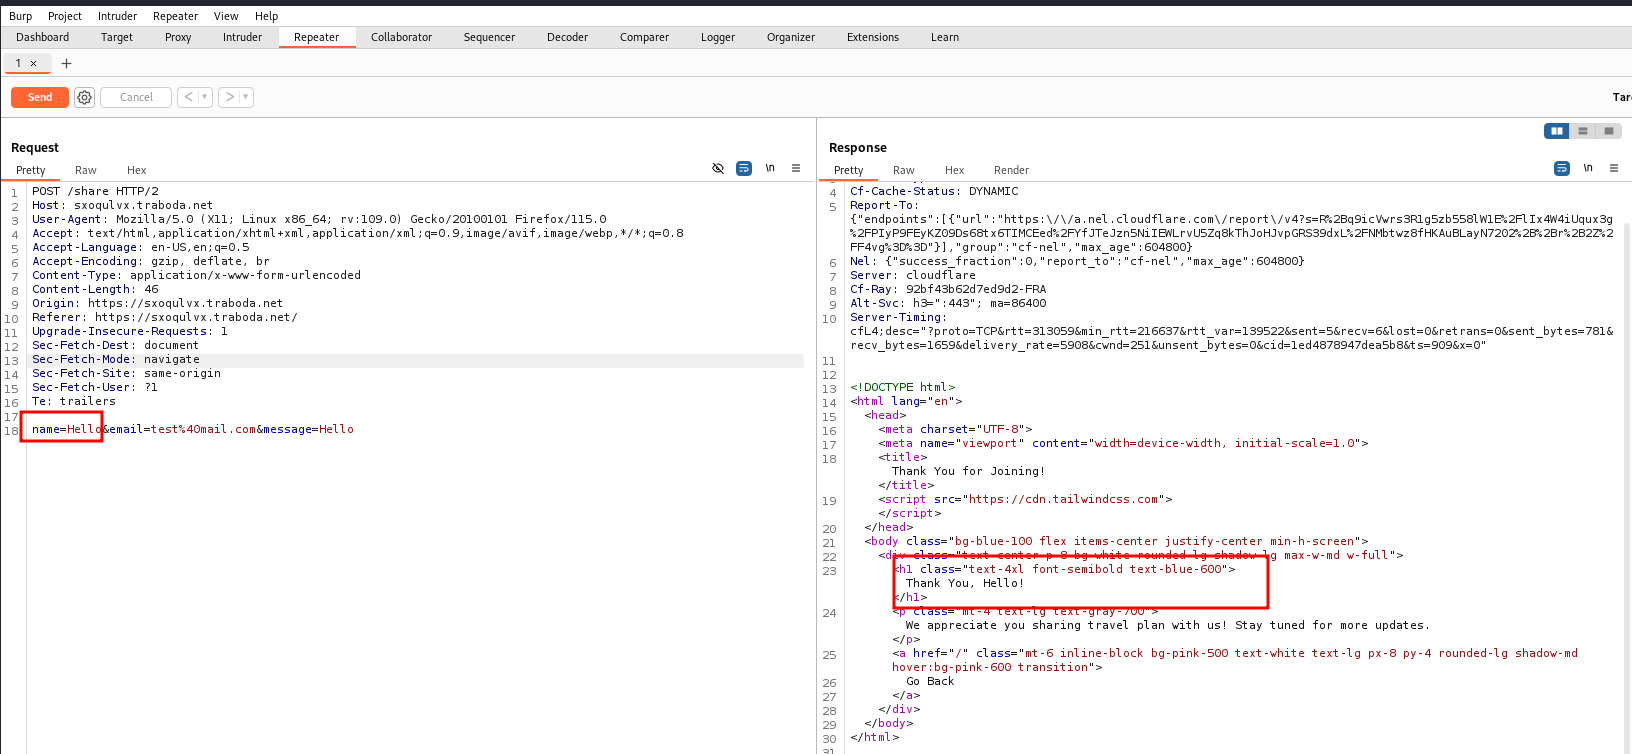Select the top-bottom split layout icon
This screenshot has height=754, width=1632.
(1583, 131)
